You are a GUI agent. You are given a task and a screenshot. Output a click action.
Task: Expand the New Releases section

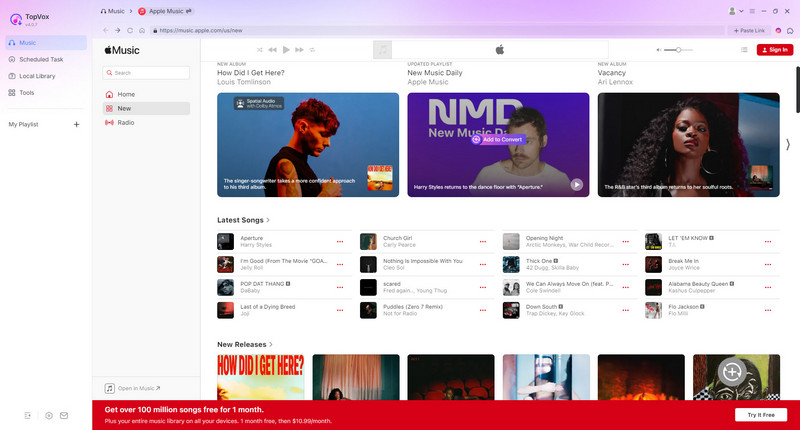[245, 345]
